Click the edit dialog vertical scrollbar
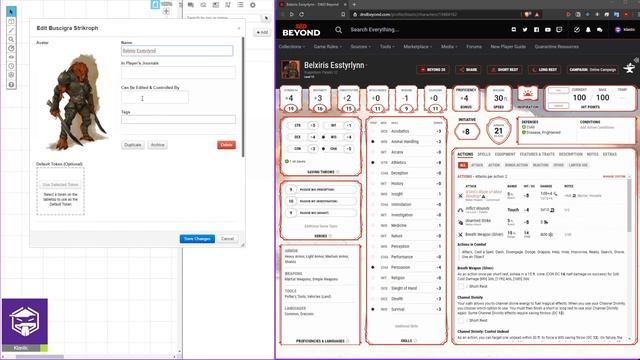This screenshot has height=360, width=640. (243, 97)
